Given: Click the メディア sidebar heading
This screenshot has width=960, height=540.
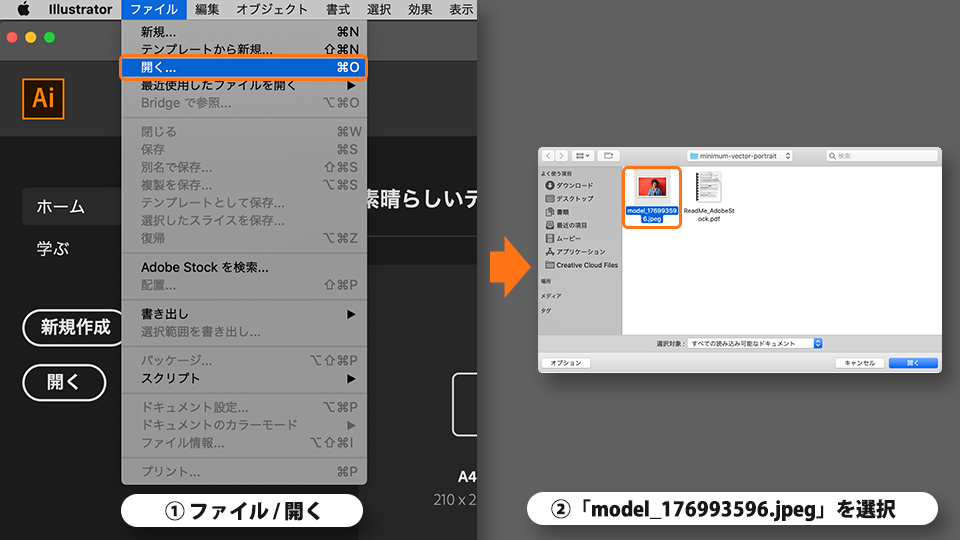Looking at the screenshot, I should [x=550, y=296].
